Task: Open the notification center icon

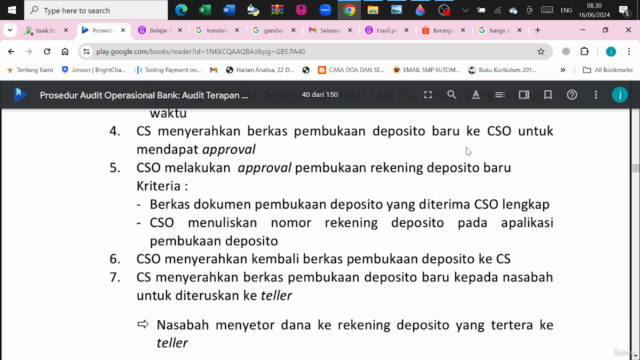Action: (x=624, y=10)
